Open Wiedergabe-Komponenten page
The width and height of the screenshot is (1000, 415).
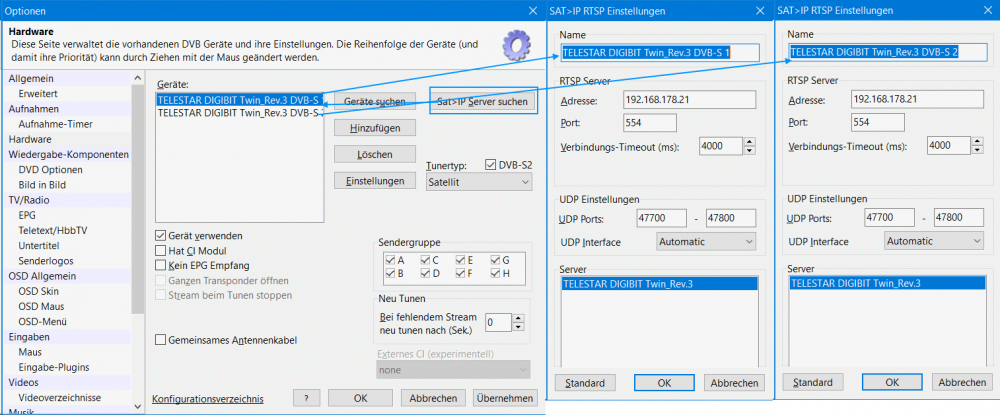(67, 154)
